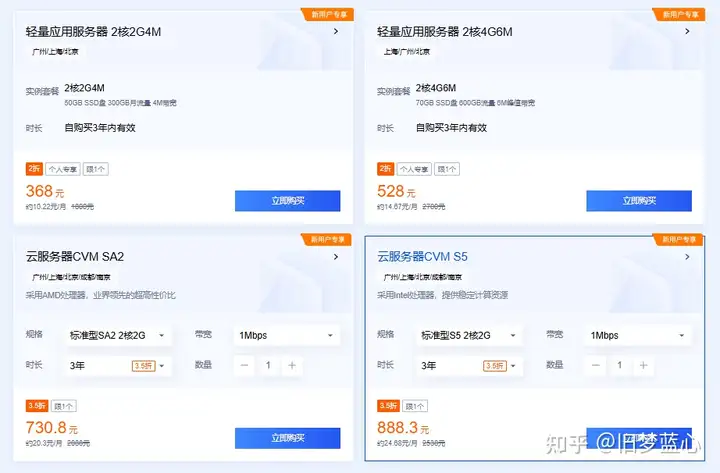Click the 新用户专享 ribbon on the 2核4G6M card

[679, 14]
